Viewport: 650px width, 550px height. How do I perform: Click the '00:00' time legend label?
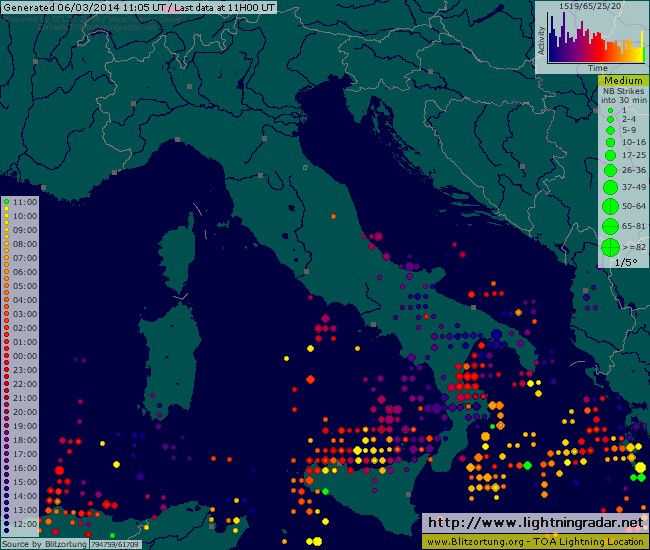point(25,356)
